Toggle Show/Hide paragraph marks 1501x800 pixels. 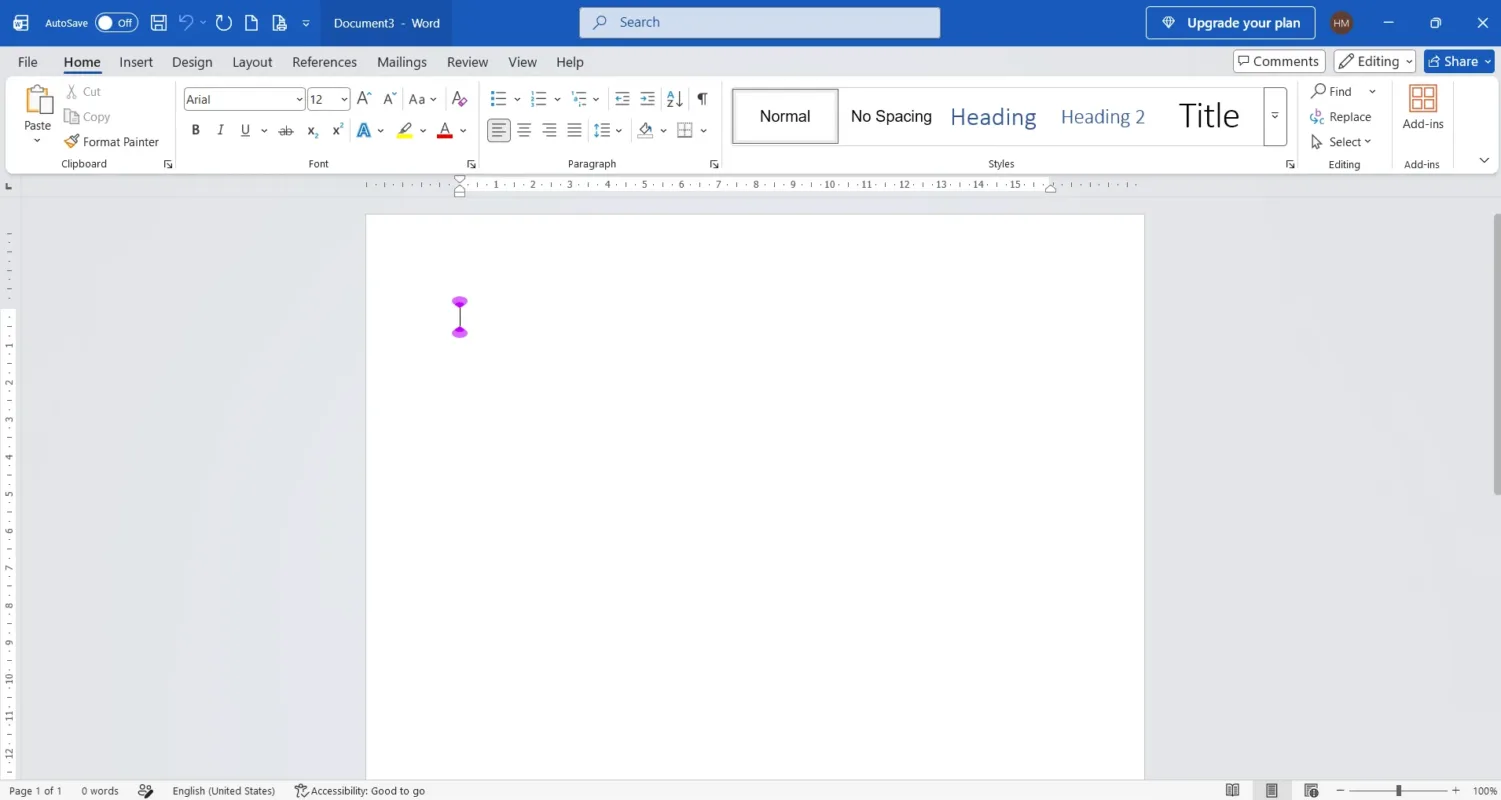(702, 99)
